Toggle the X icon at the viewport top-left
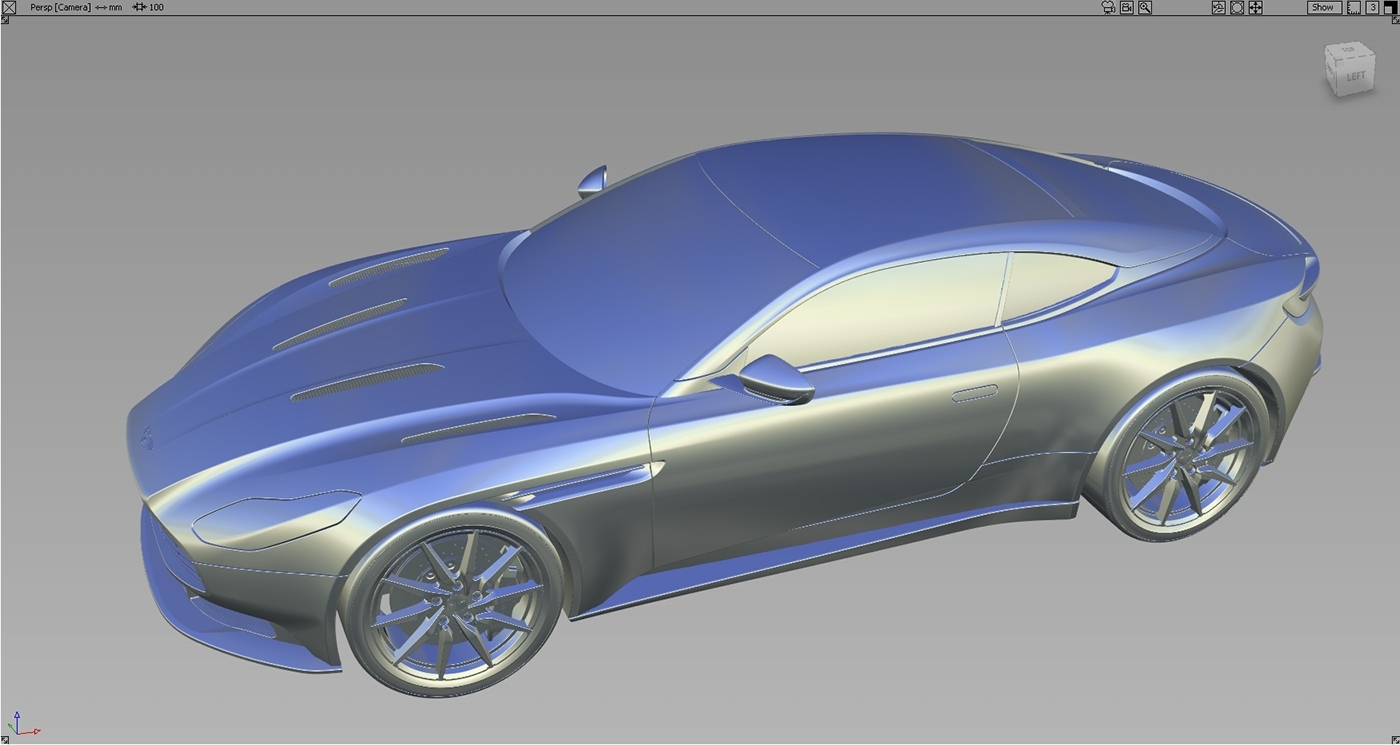Screen dimensions: 1400x745 click(x=10, y=7)
